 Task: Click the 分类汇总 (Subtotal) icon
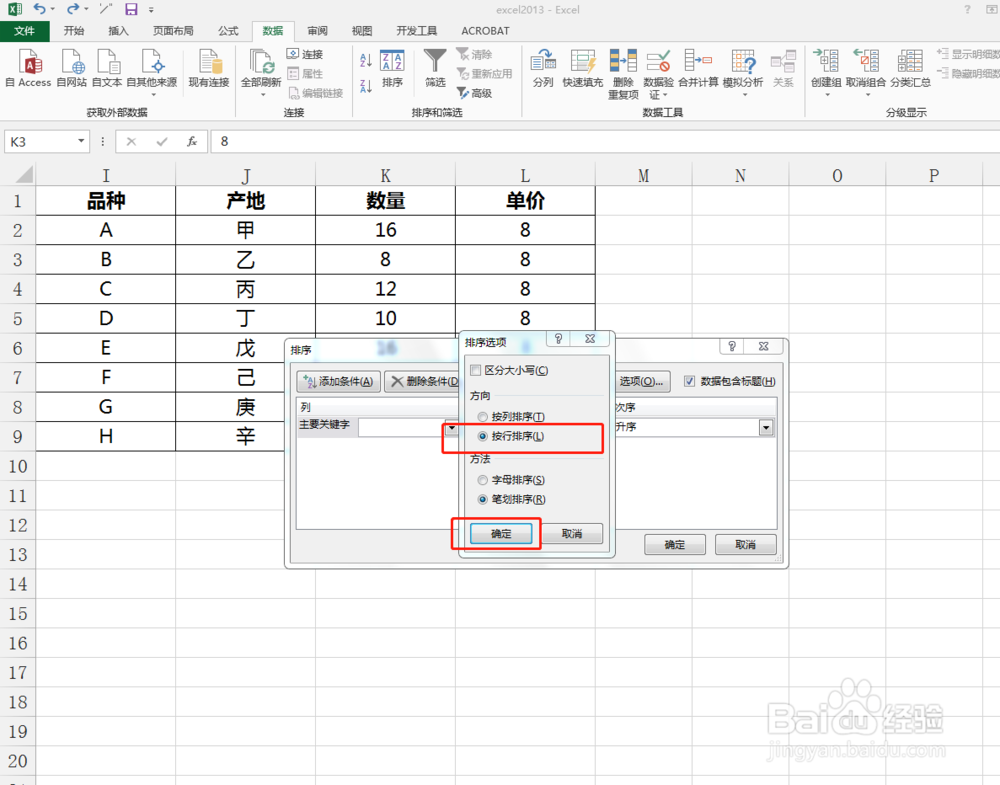click(x=910, y=70)
